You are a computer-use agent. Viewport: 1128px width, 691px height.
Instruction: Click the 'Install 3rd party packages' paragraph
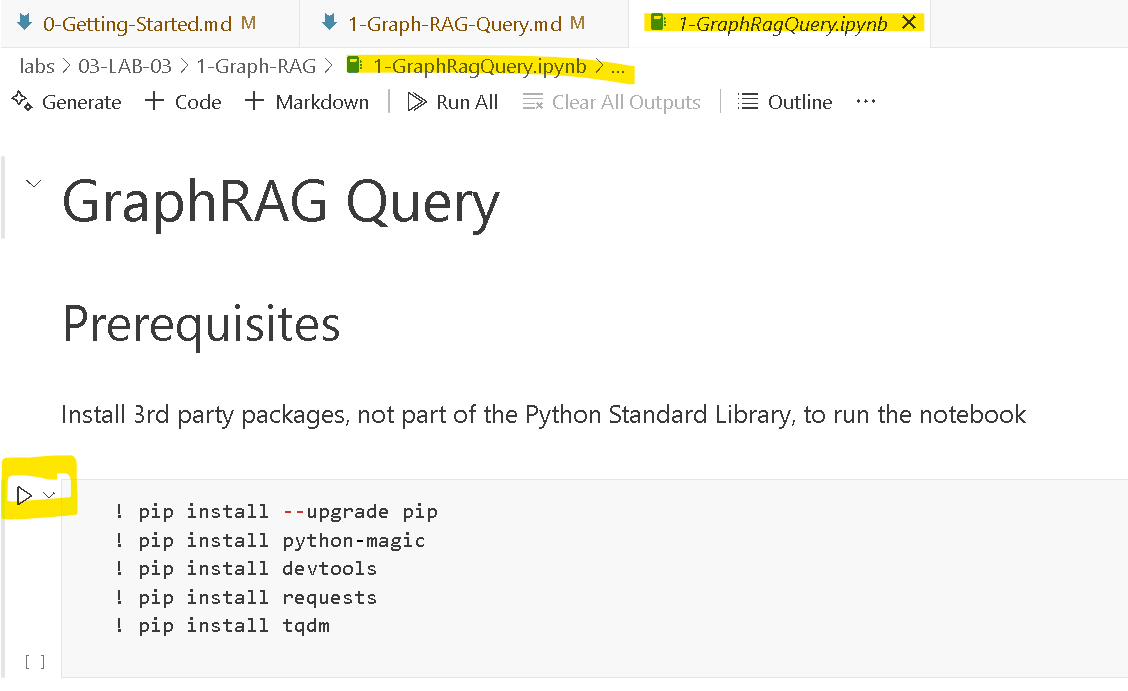click(543, 415)
